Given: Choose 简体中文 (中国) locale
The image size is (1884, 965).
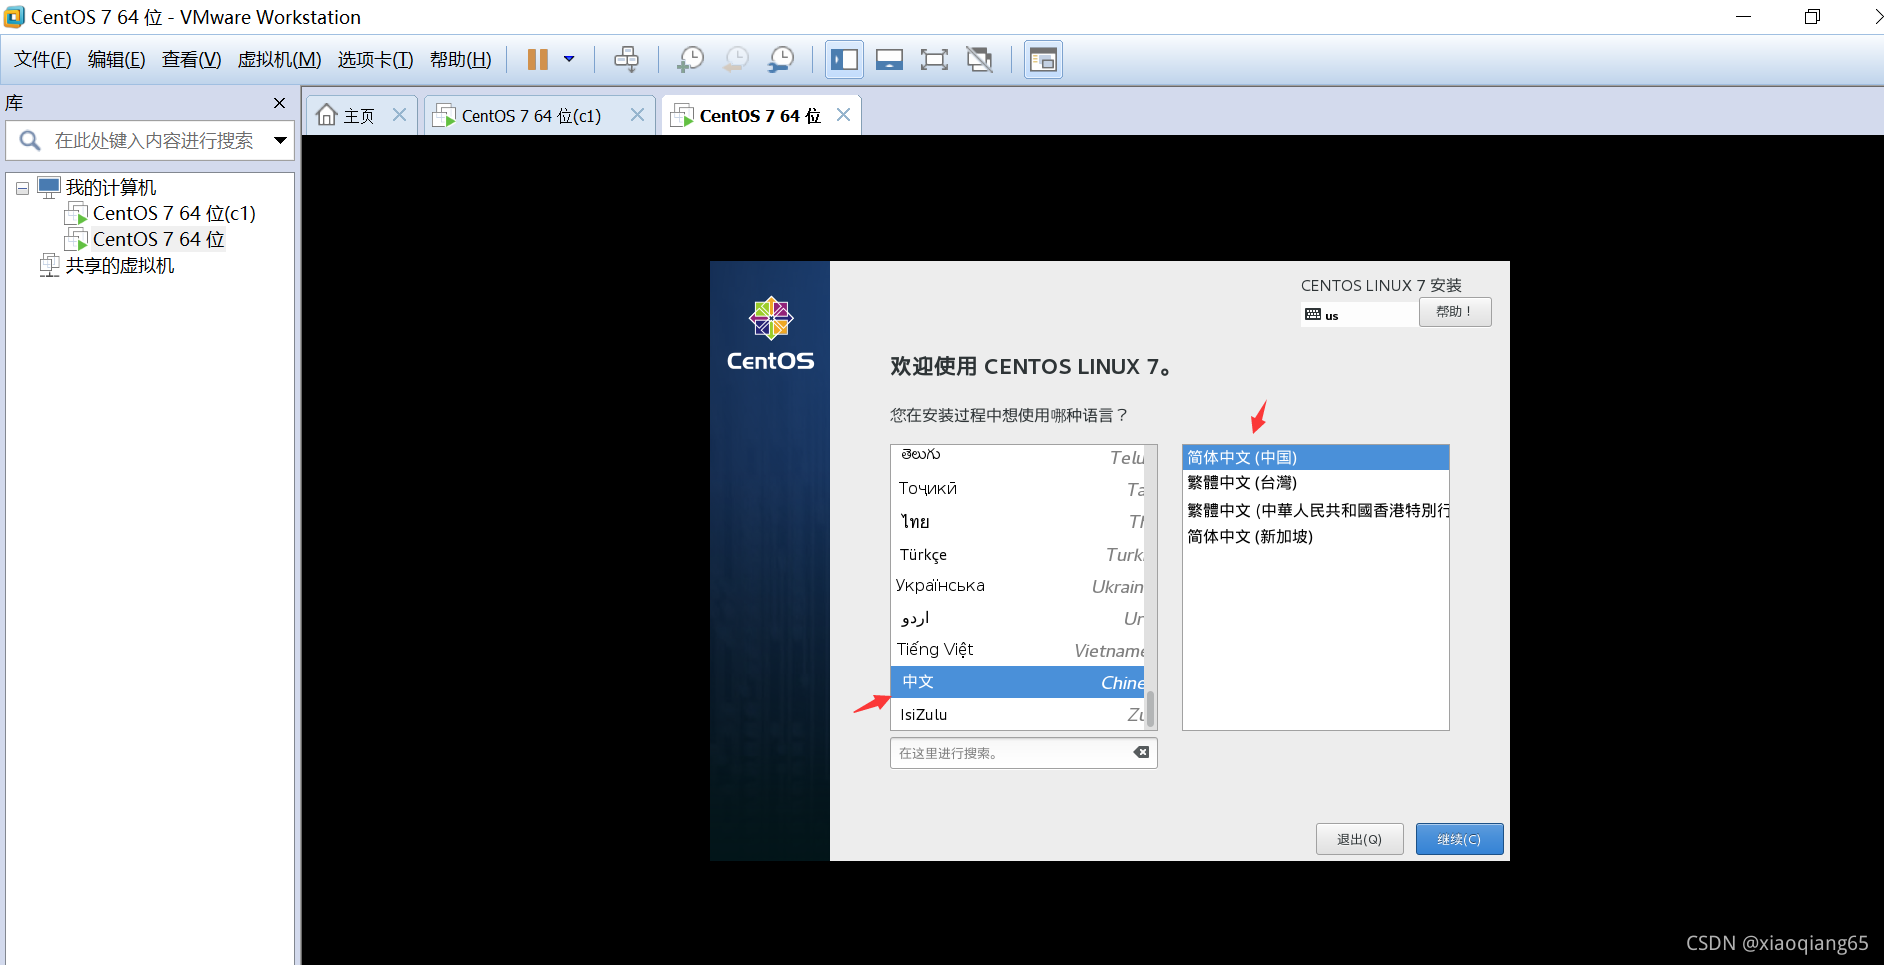Looking at the screenshot, I should (1315, 458).
